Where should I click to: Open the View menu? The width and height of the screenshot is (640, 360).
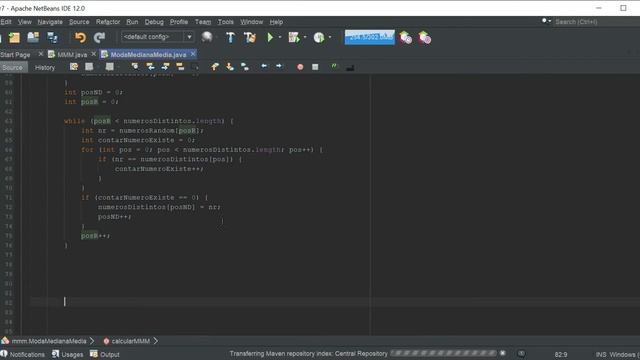pyautogui.click(x=24, y=22)
